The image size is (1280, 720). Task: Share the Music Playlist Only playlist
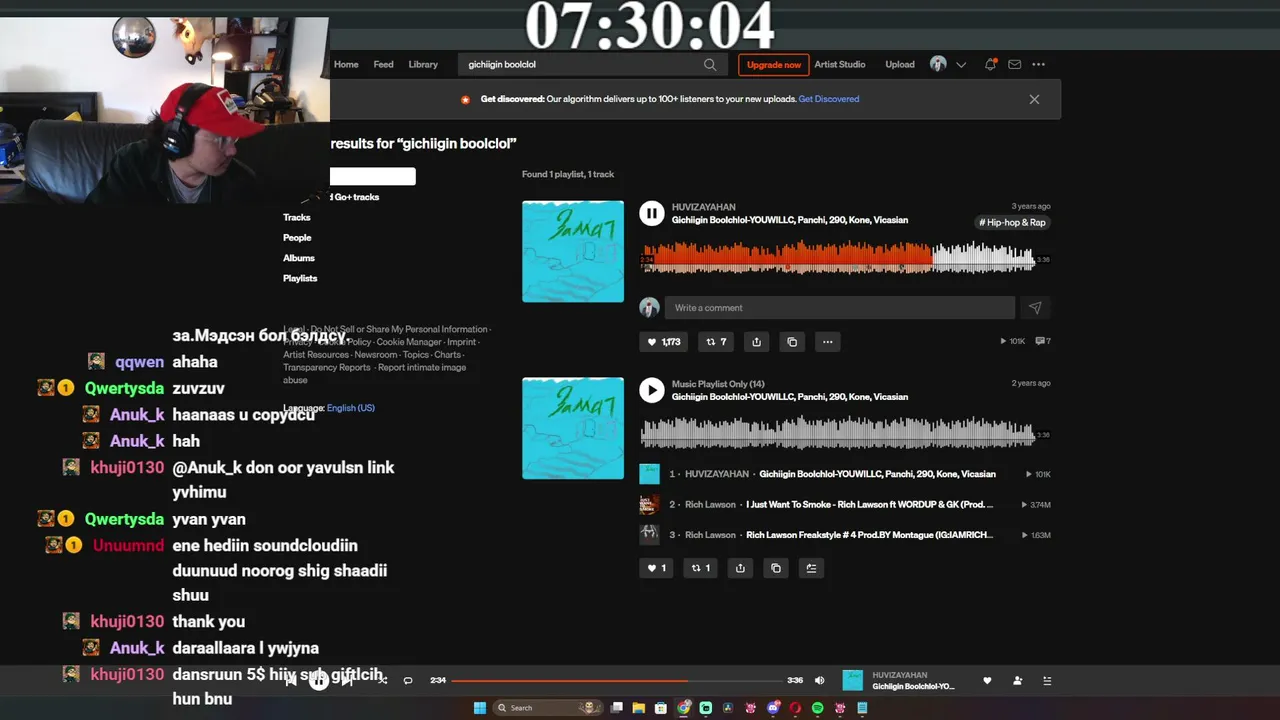pos(740,568)
